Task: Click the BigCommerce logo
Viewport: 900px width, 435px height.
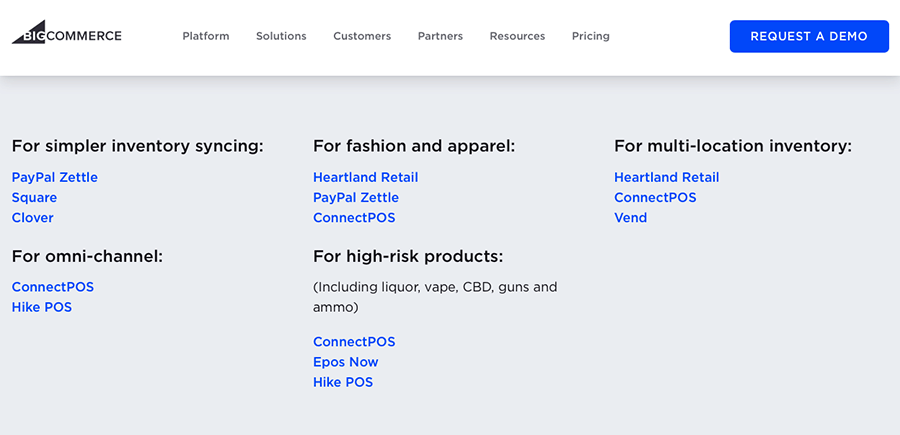Action: point(67,33)
